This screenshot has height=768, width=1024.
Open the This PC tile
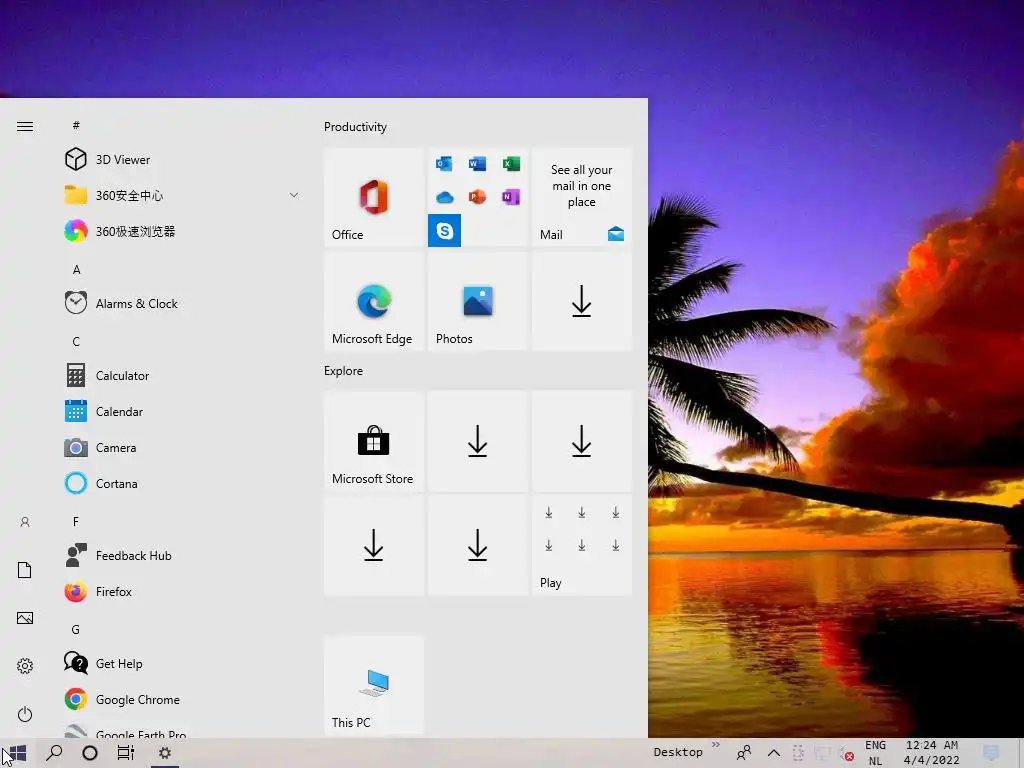tap(374, 685)
